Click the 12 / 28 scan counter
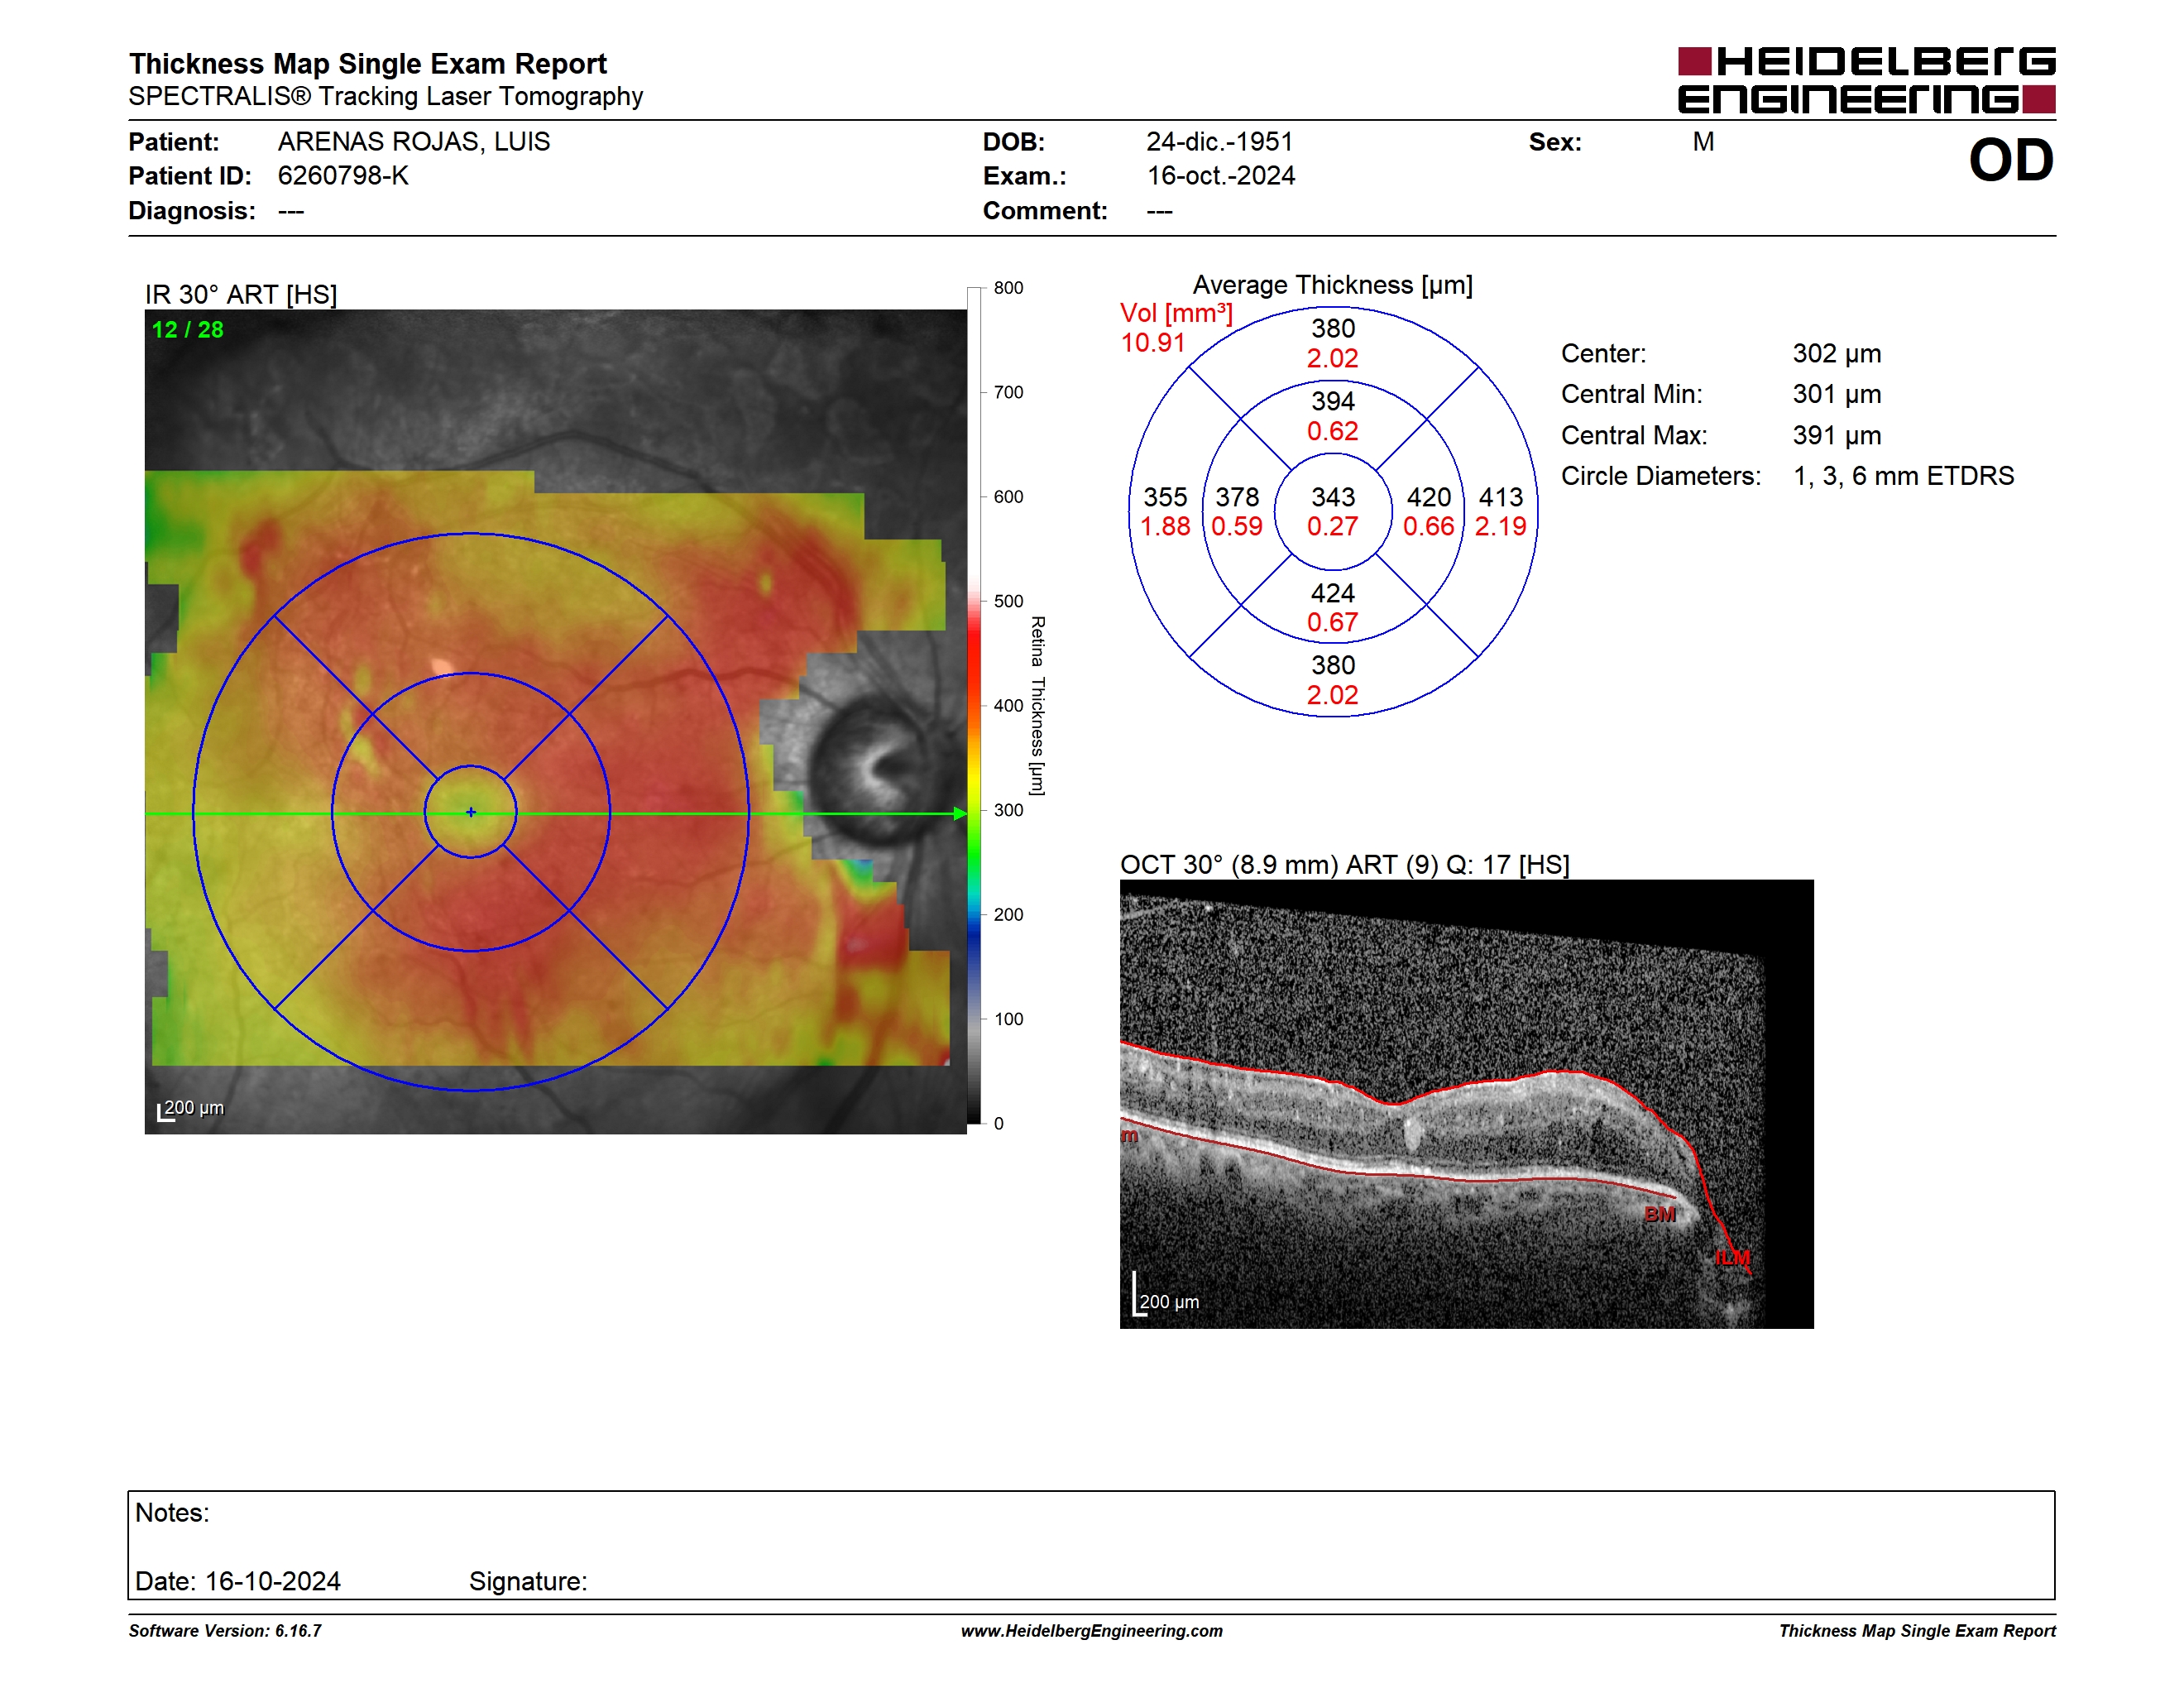This screenshot has width=2184, height=1688. (187, 330)
